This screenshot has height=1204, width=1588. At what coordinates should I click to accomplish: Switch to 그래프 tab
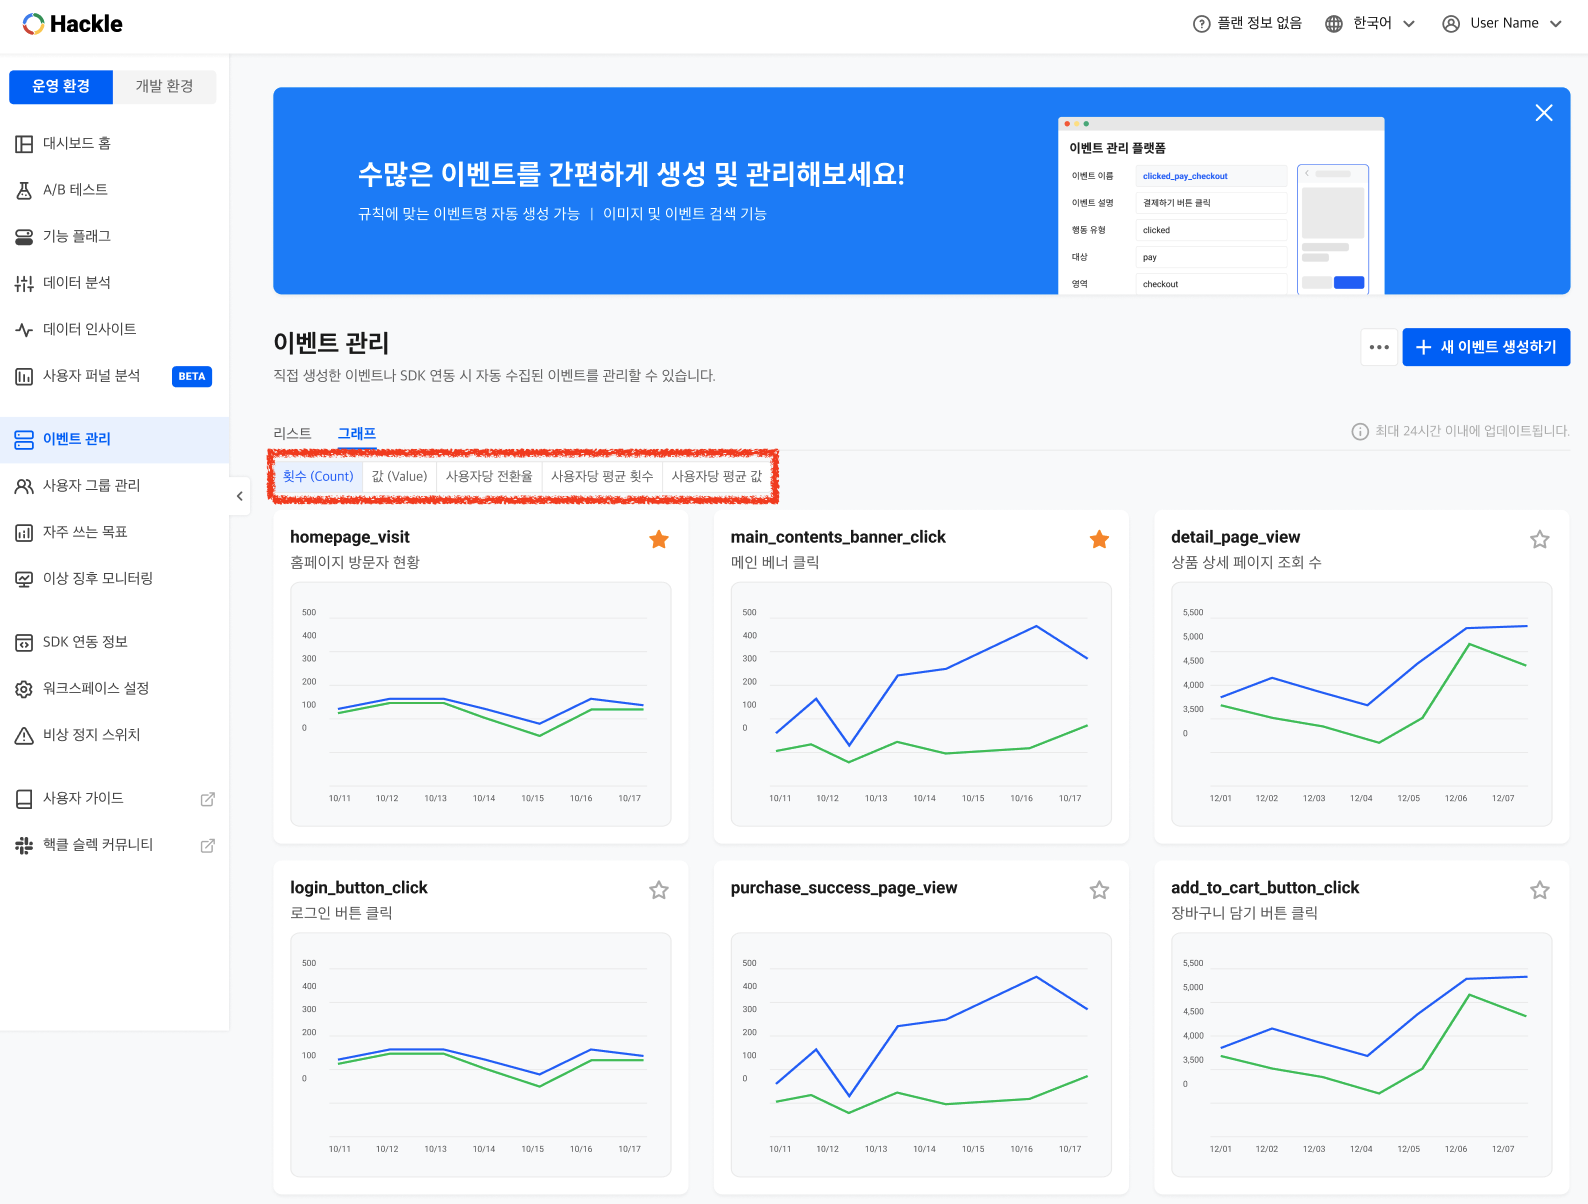[x=357, y=433]
